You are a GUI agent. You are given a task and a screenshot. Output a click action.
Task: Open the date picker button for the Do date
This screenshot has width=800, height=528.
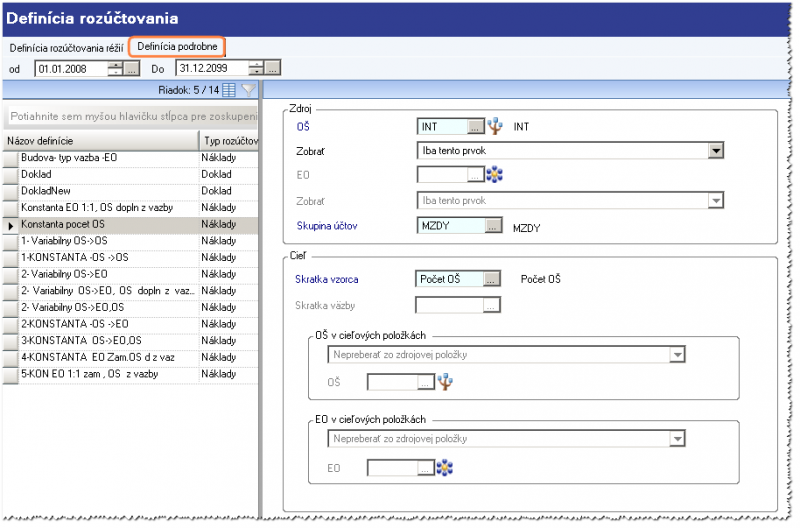tap(273, 68)
